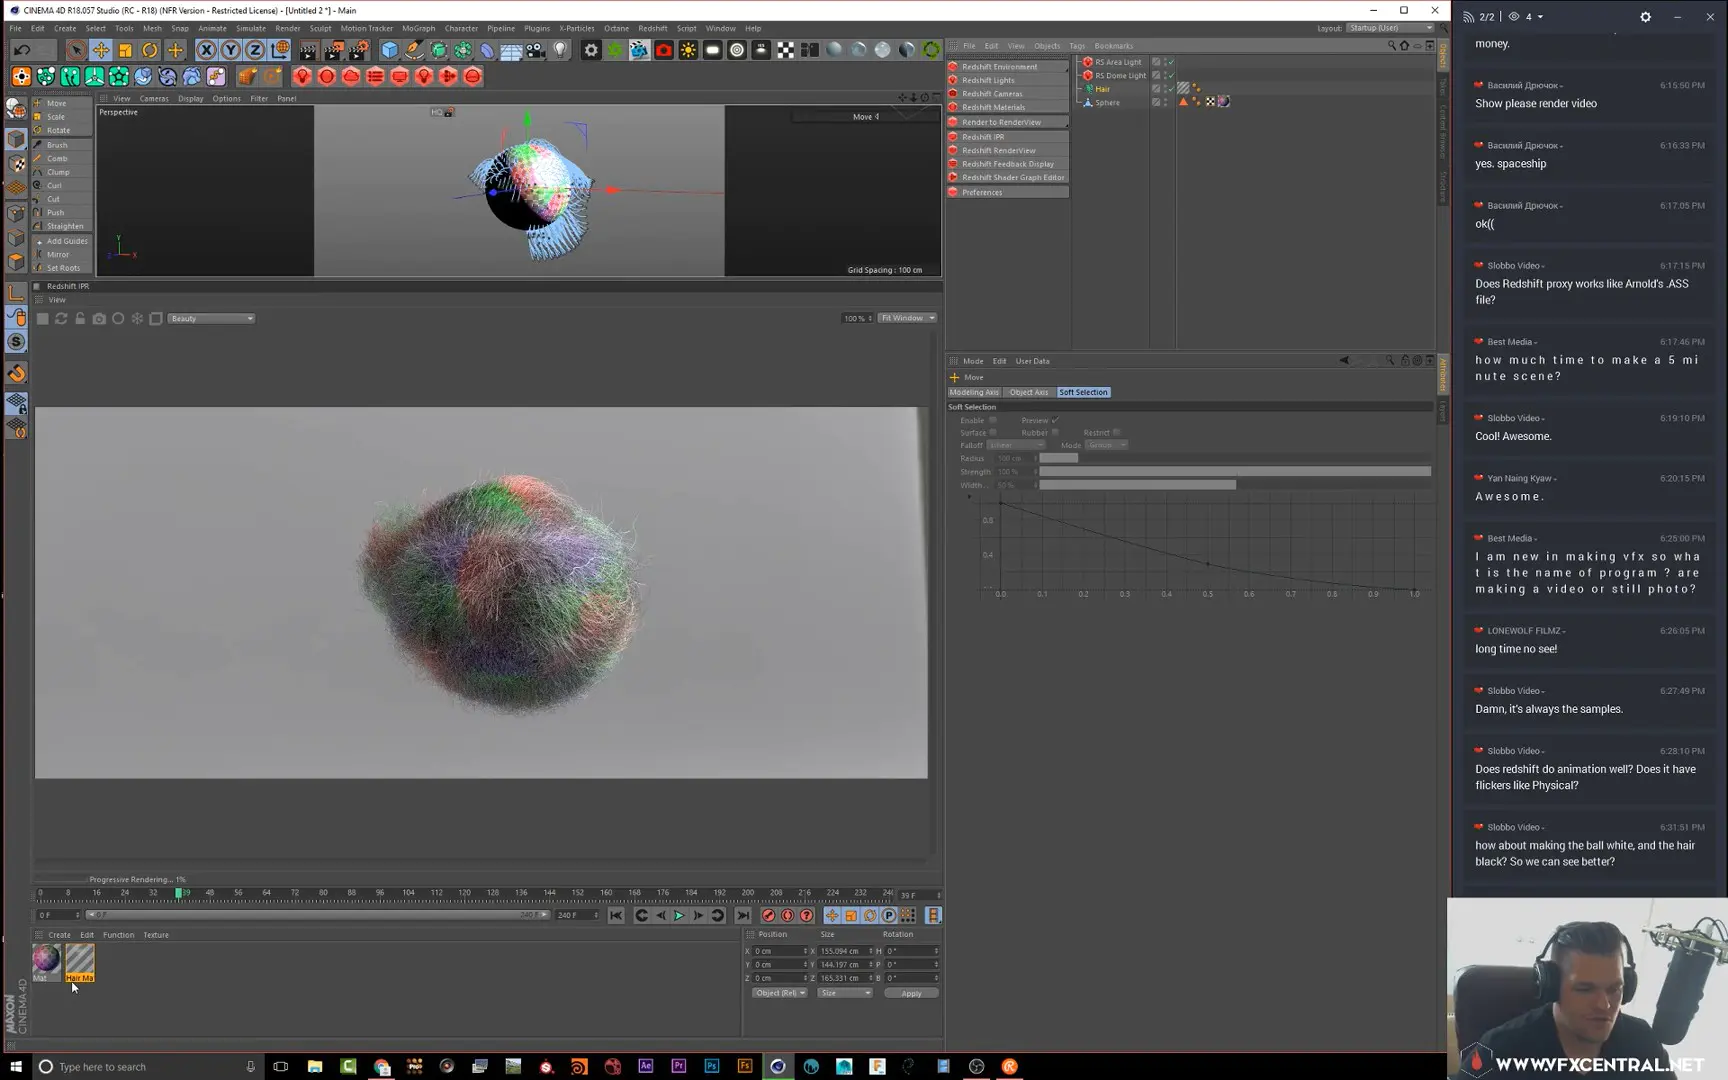Click first red Redshift light bulb icon
This screenshot has width=1728, height=1080.
pos(302,76)
